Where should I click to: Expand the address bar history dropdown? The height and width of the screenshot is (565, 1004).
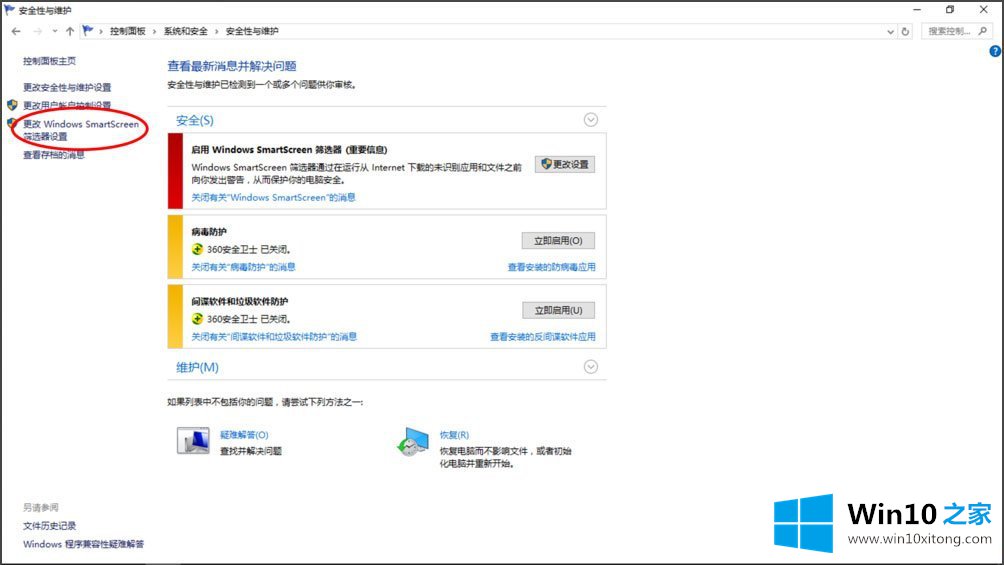[x=890, y=31]
